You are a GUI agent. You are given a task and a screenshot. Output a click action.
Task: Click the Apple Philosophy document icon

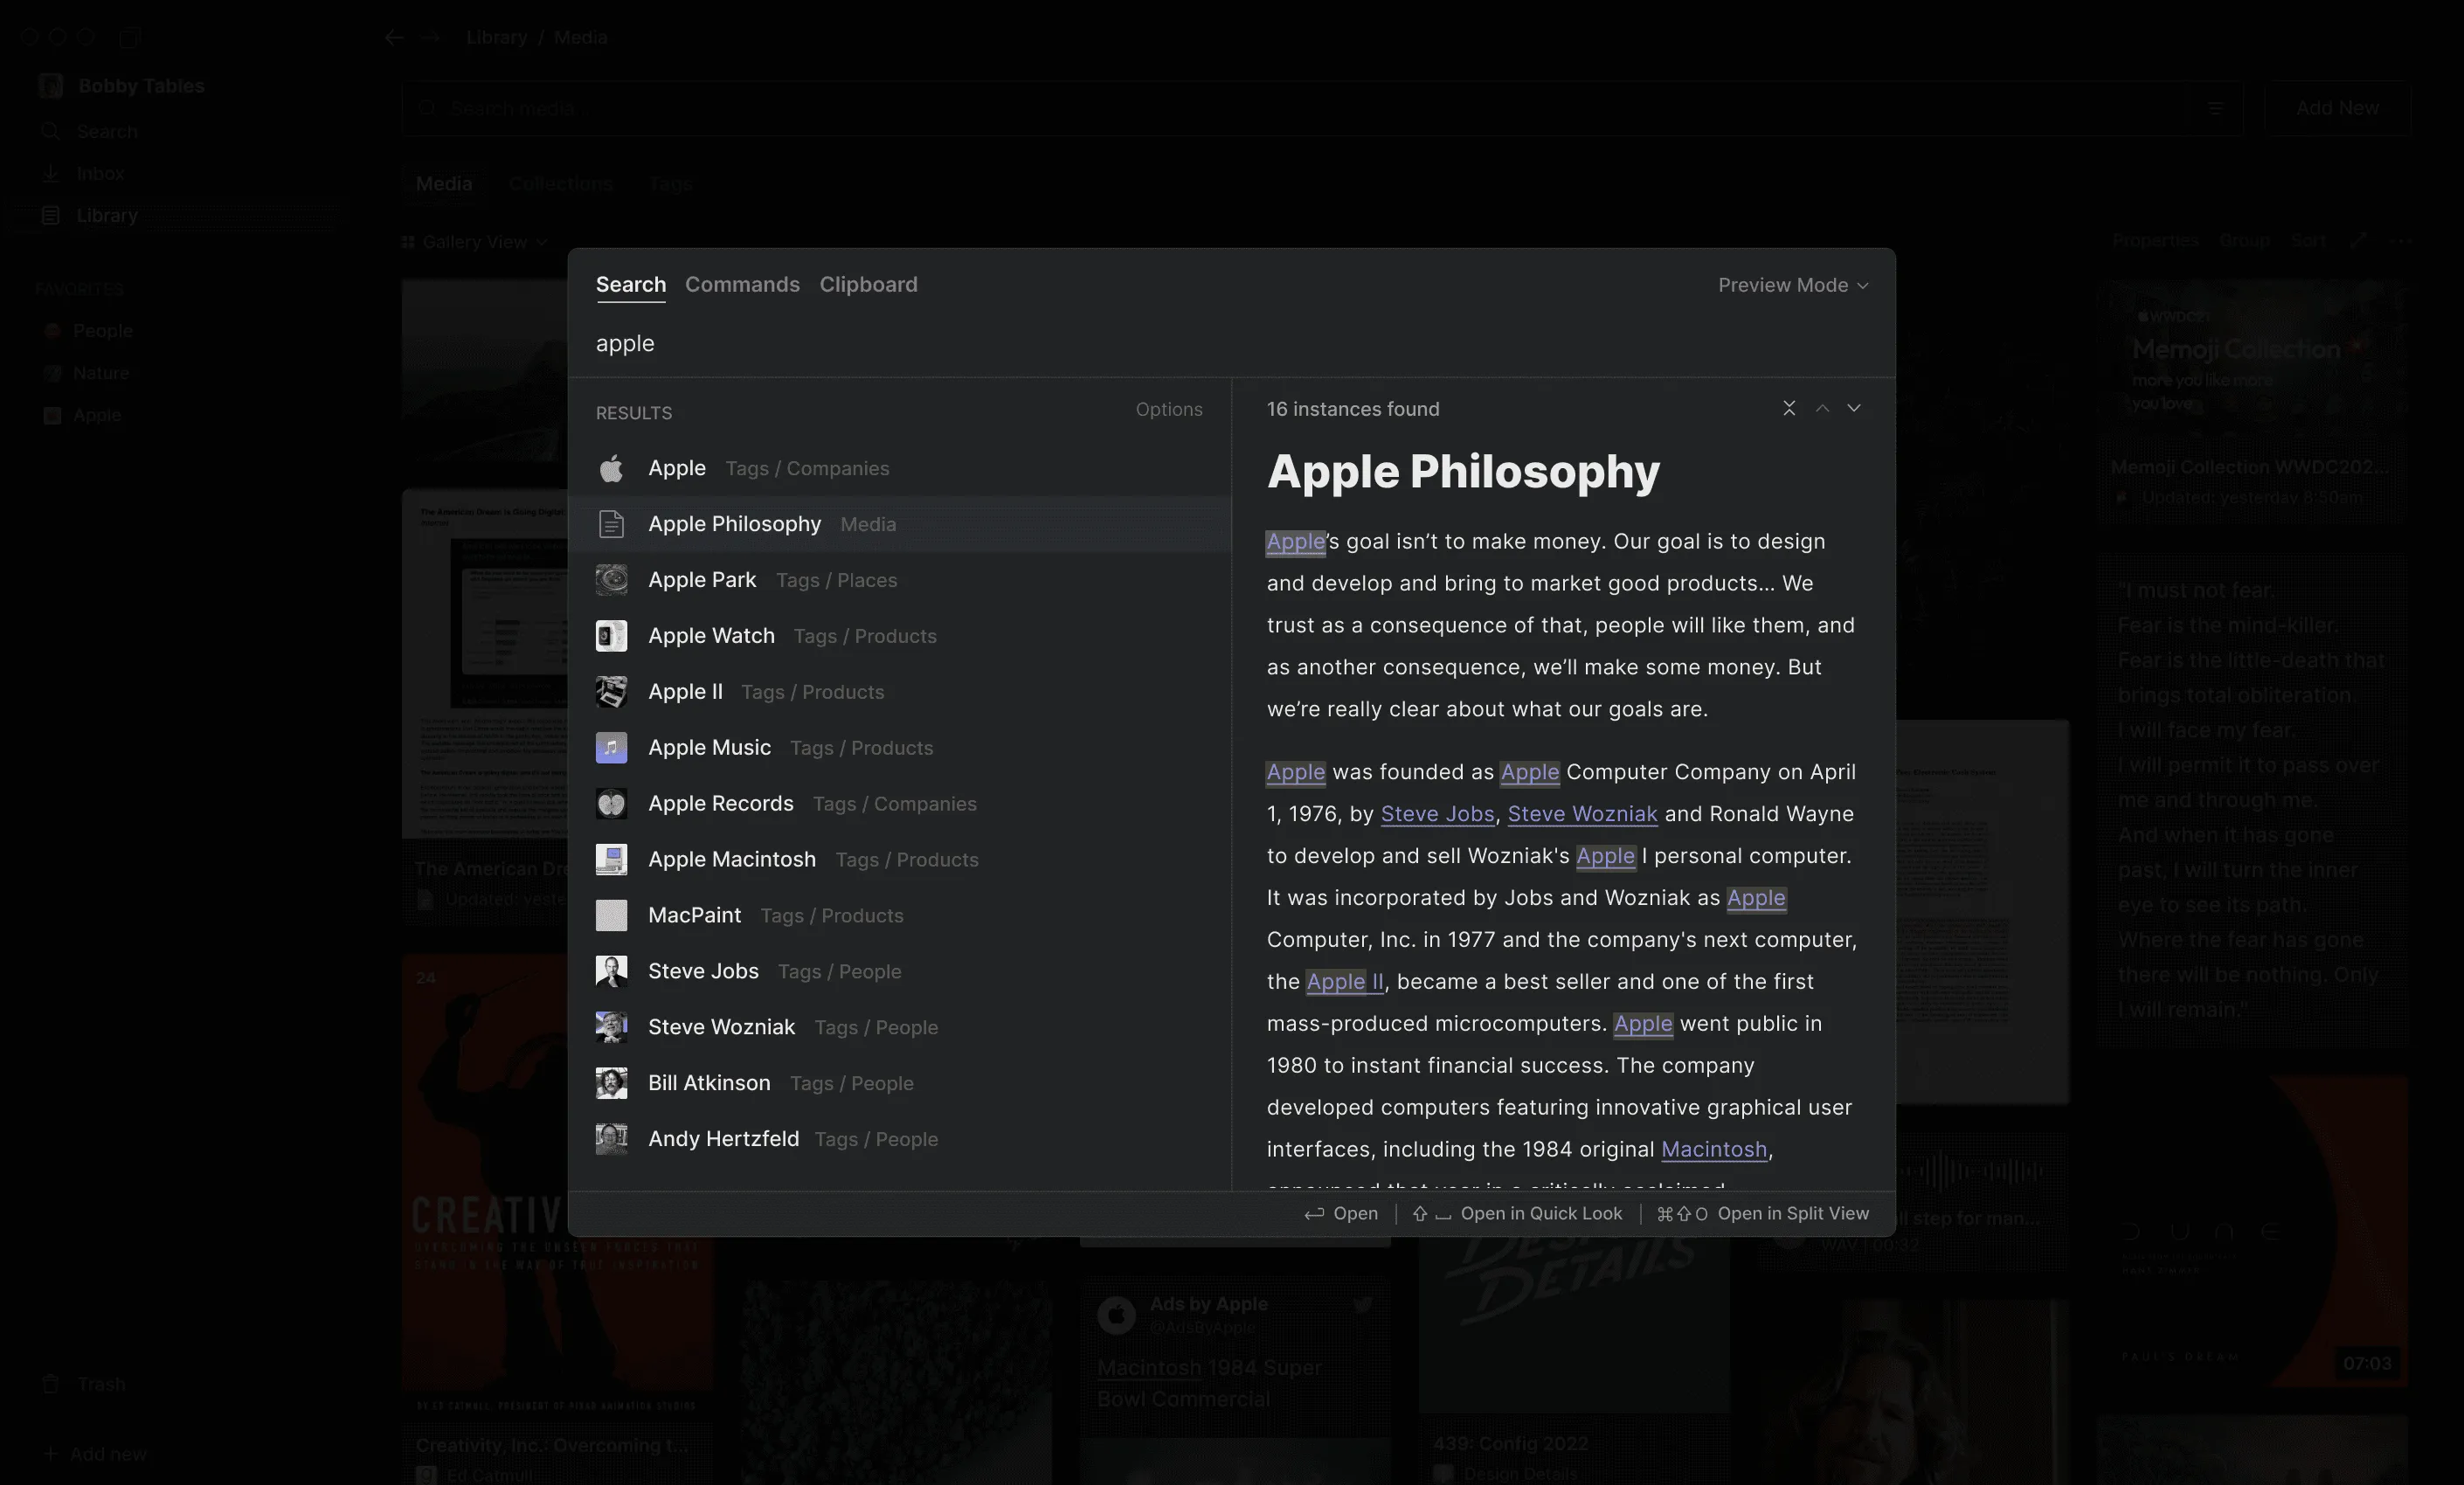pyautogui.click(x=611, y=524)
